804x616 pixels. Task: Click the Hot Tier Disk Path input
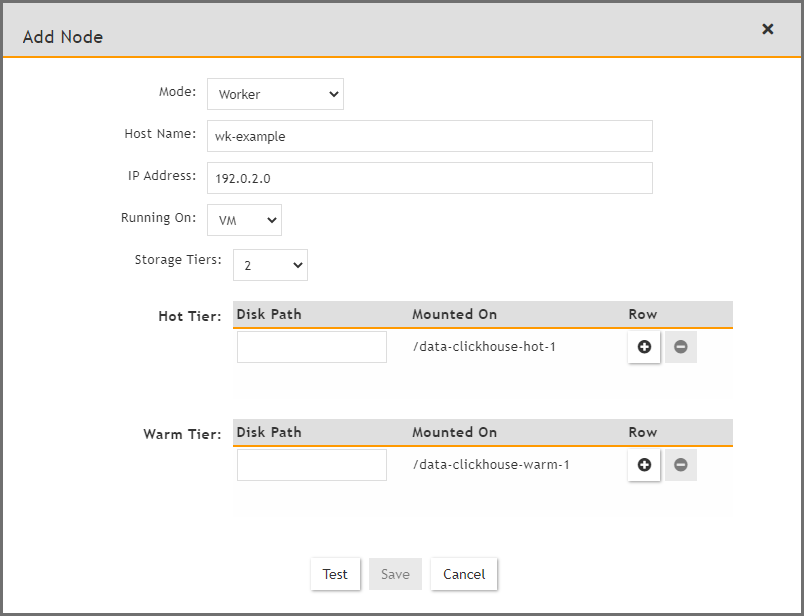pyautogui.click(x=311, y=346)
